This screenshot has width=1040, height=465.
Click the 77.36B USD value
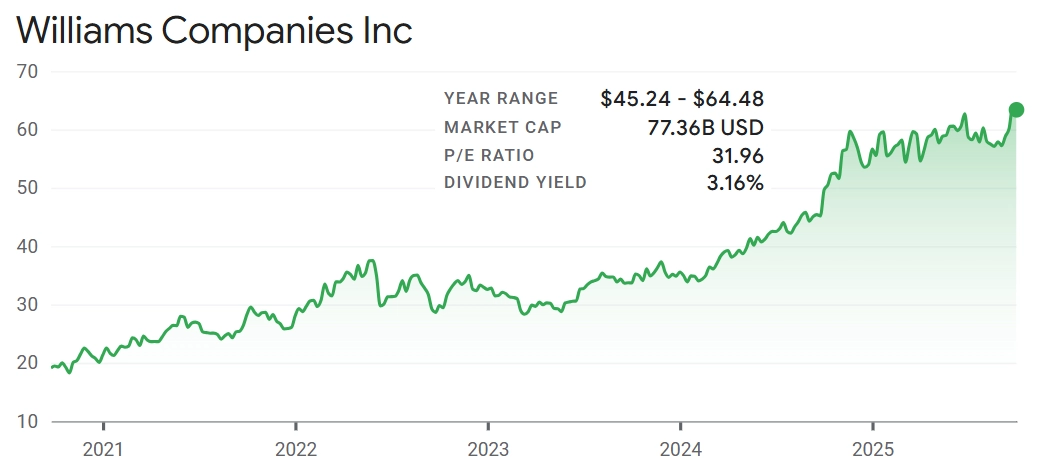(706, 127)
